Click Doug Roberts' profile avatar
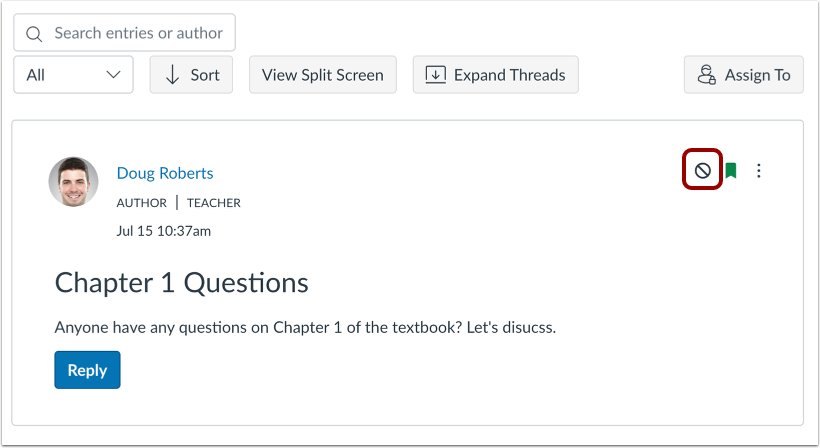820x448 pixels. click(x=74, y=182)
